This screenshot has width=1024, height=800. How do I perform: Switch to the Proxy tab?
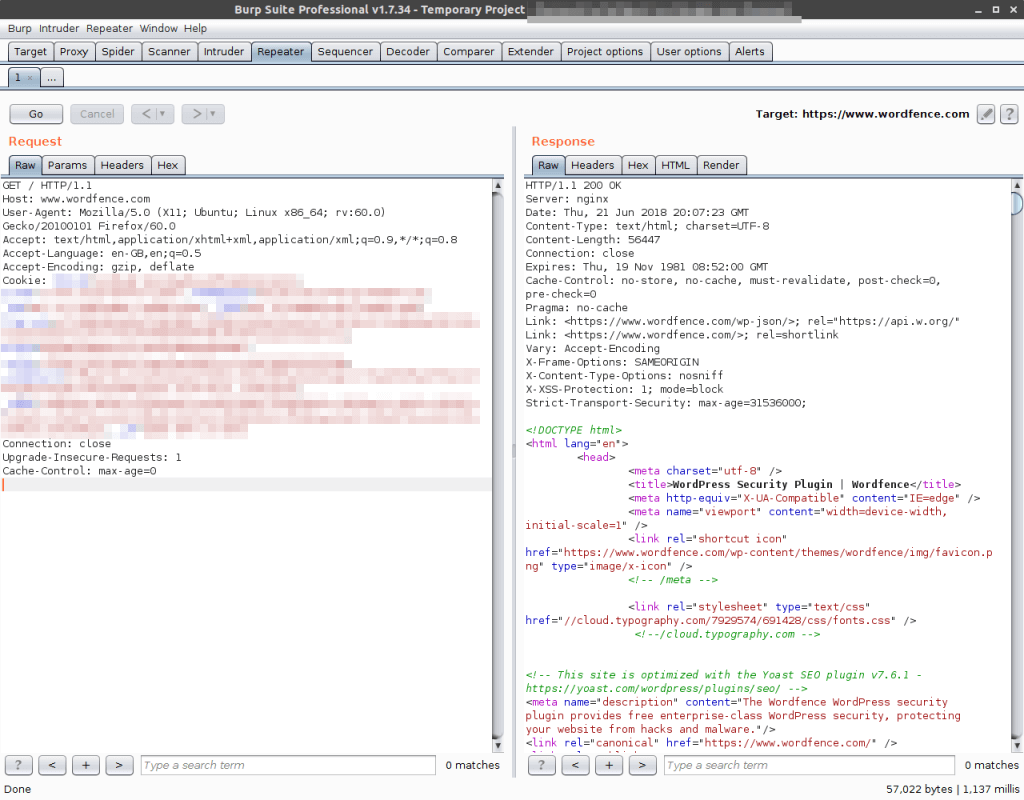74,52
